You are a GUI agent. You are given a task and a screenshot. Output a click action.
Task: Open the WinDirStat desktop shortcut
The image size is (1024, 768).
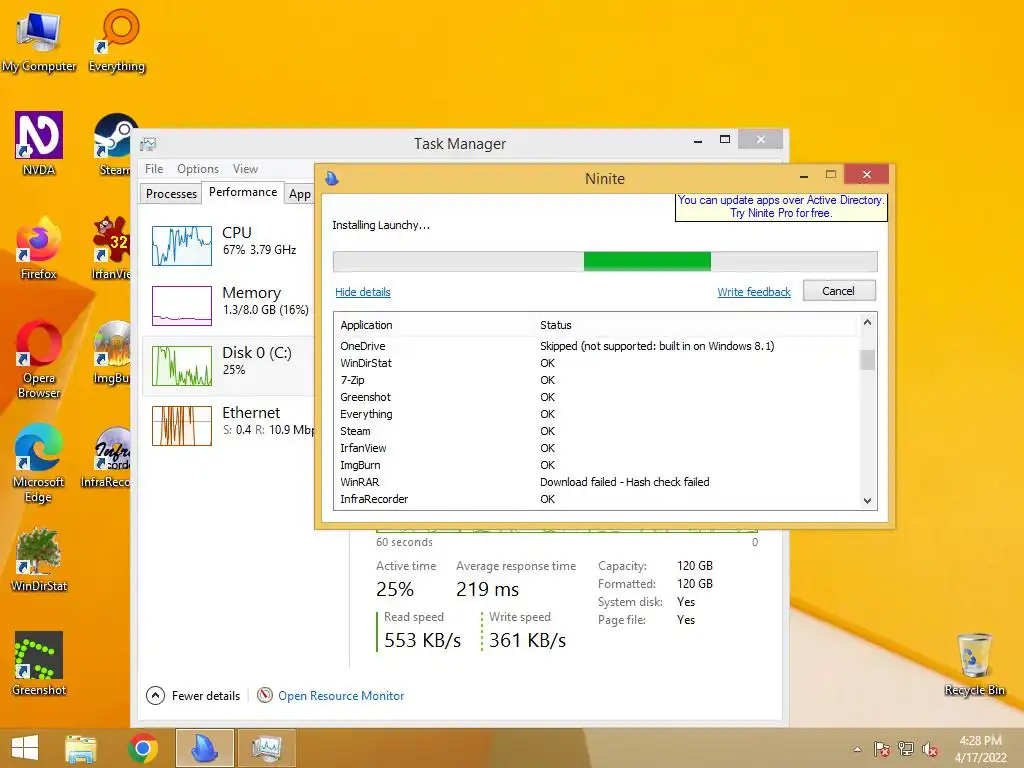tap(39, 560)
